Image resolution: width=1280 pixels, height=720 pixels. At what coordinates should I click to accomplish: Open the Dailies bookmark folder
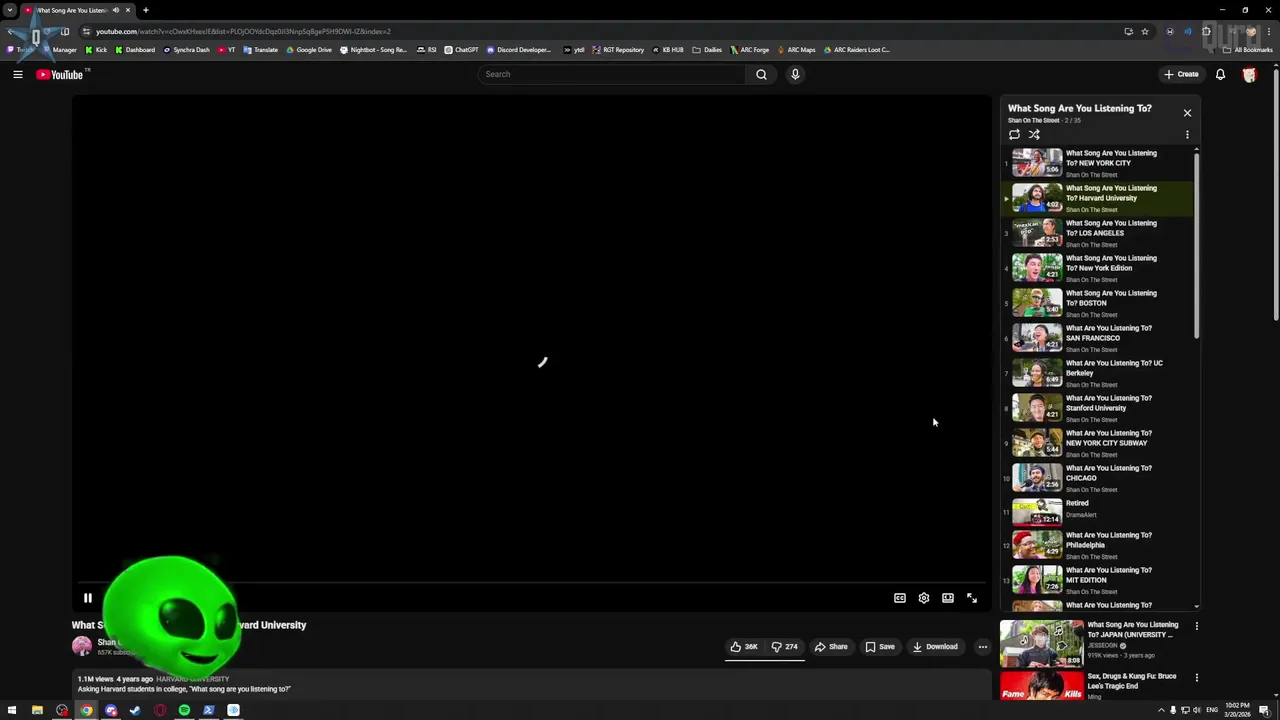click(x=707, y=50)
